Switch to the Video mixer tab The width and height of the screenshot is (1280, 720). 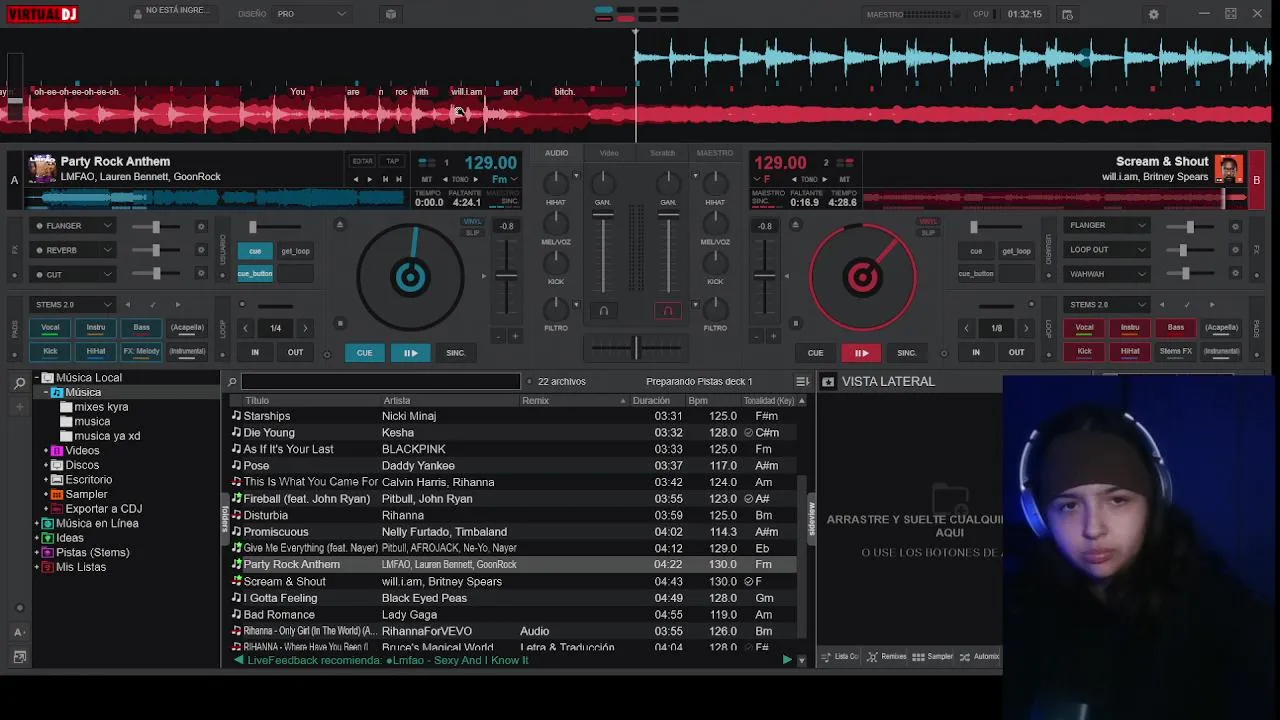point(609,153)
